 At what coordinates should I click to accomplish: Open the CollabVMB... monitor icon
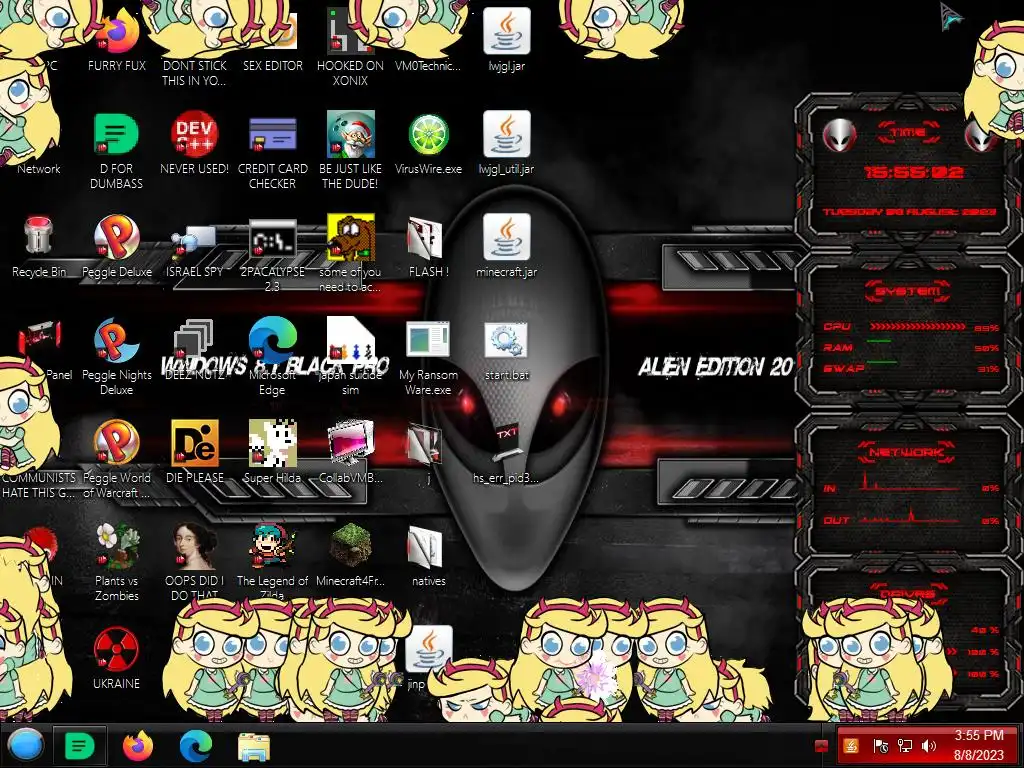[x=351, y=443]
